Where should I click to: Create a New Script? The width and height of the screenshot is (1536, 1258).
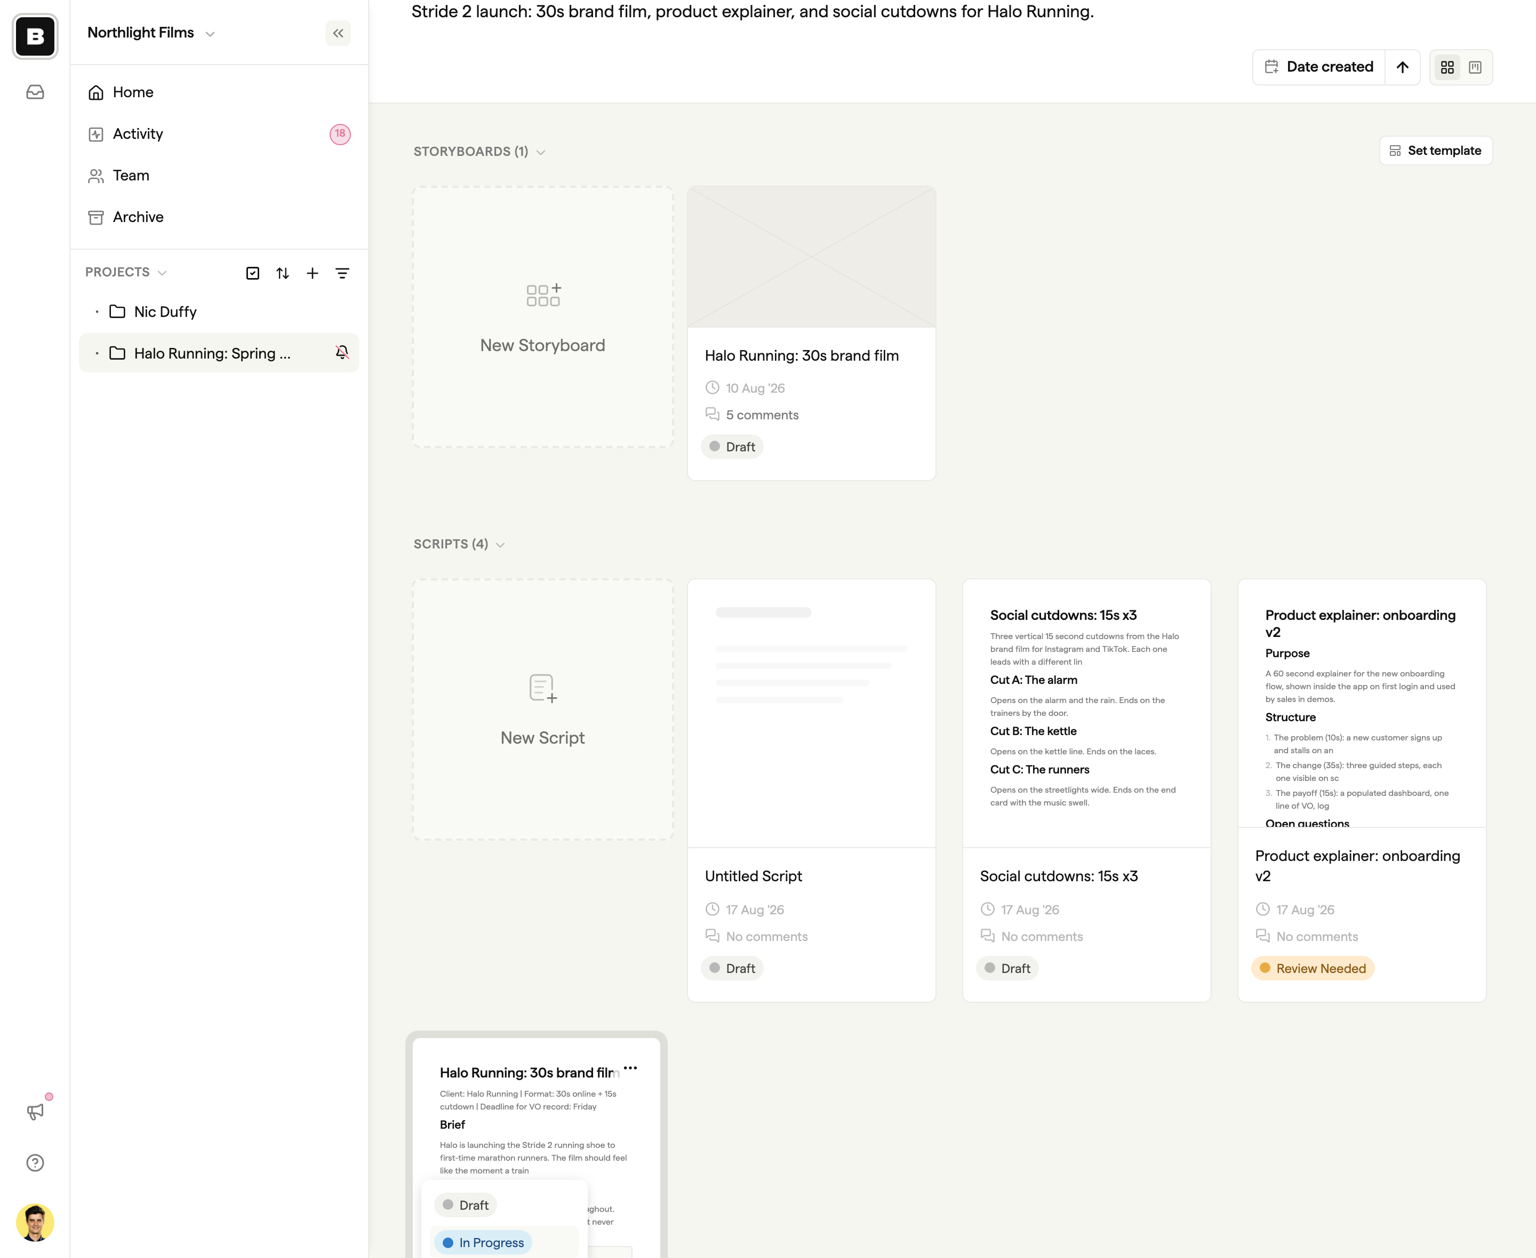(x=543, y=710)
